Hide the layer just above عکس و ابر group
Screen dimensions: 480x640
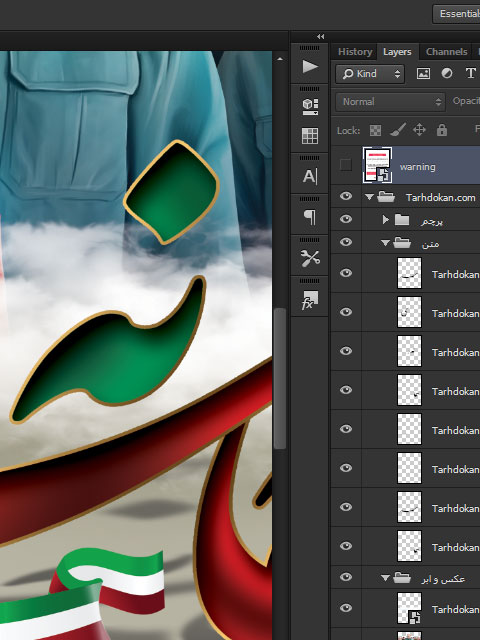click(x=346, y=546)
